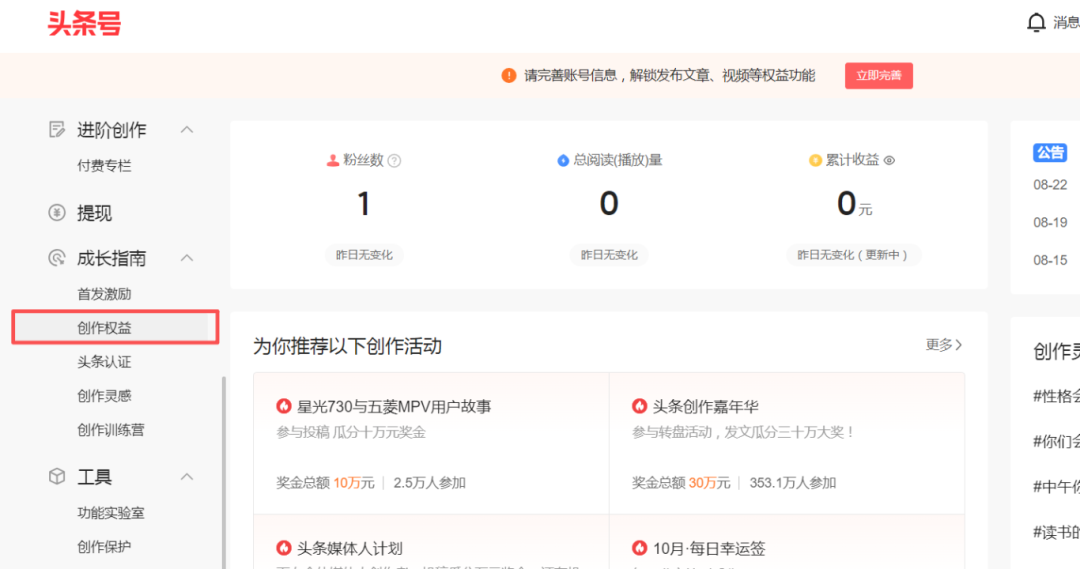
Task: Click the 立即完善 button
Action: [x=879, y=76]
